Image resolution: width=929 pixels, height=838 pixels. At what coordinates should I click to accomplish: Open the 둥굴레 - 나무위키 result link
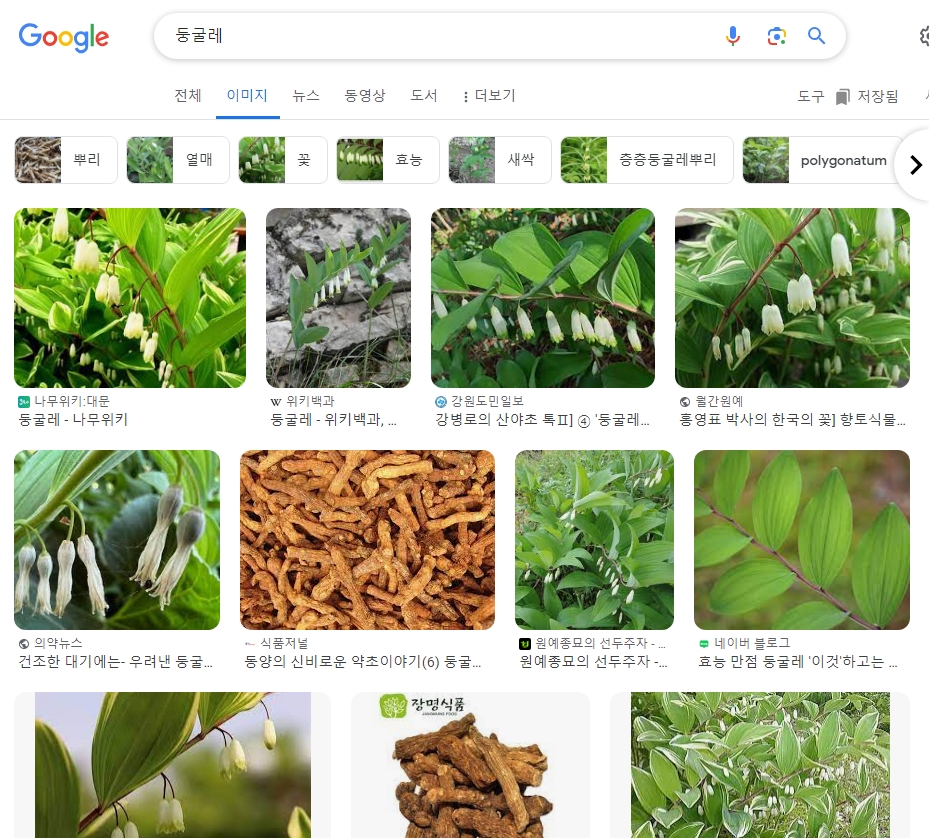click(74, 420)
